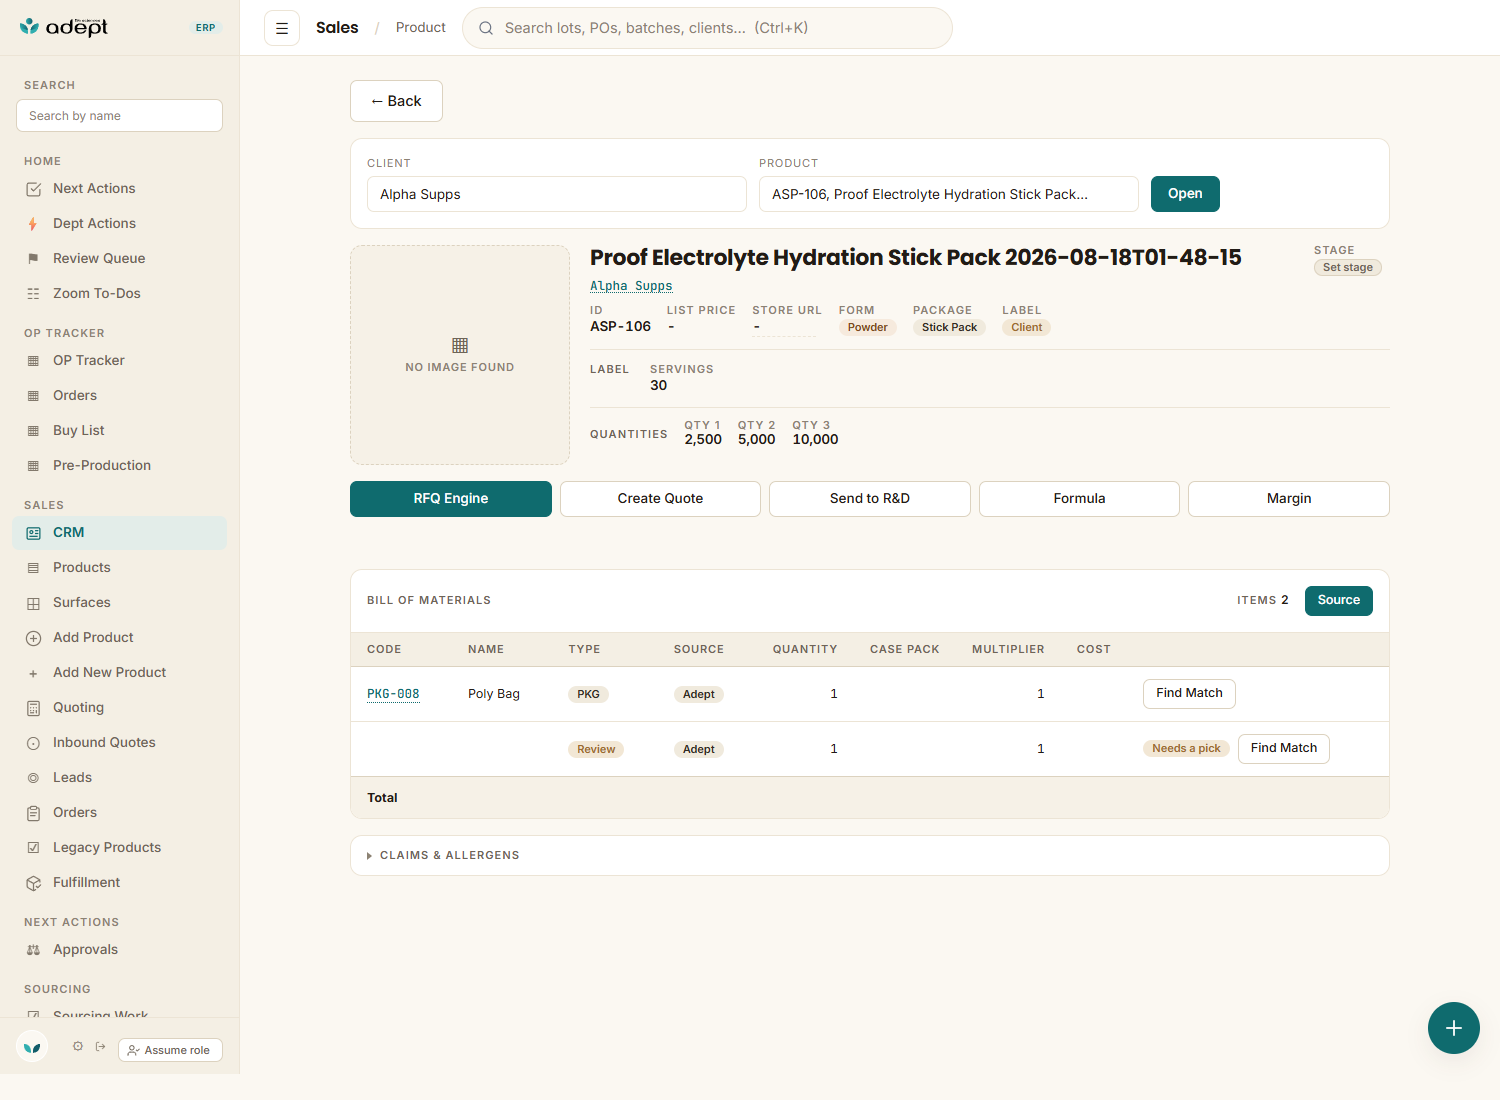Switch to the Margin tab

pyautogui.click(x=1289, y=499)
